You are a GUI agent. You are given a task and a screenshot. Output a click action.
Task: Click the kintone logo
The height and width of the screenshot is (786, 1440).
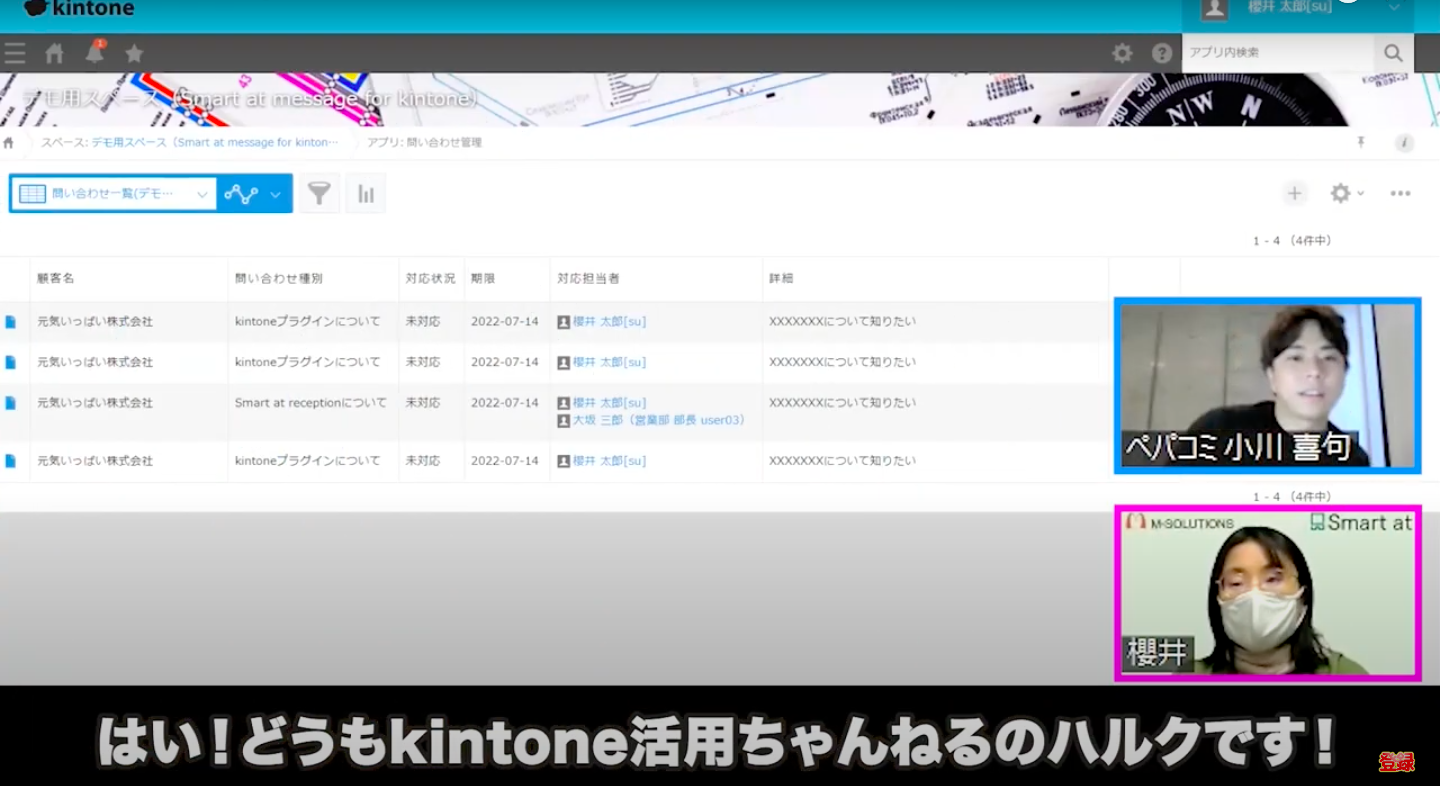point(78,8)
